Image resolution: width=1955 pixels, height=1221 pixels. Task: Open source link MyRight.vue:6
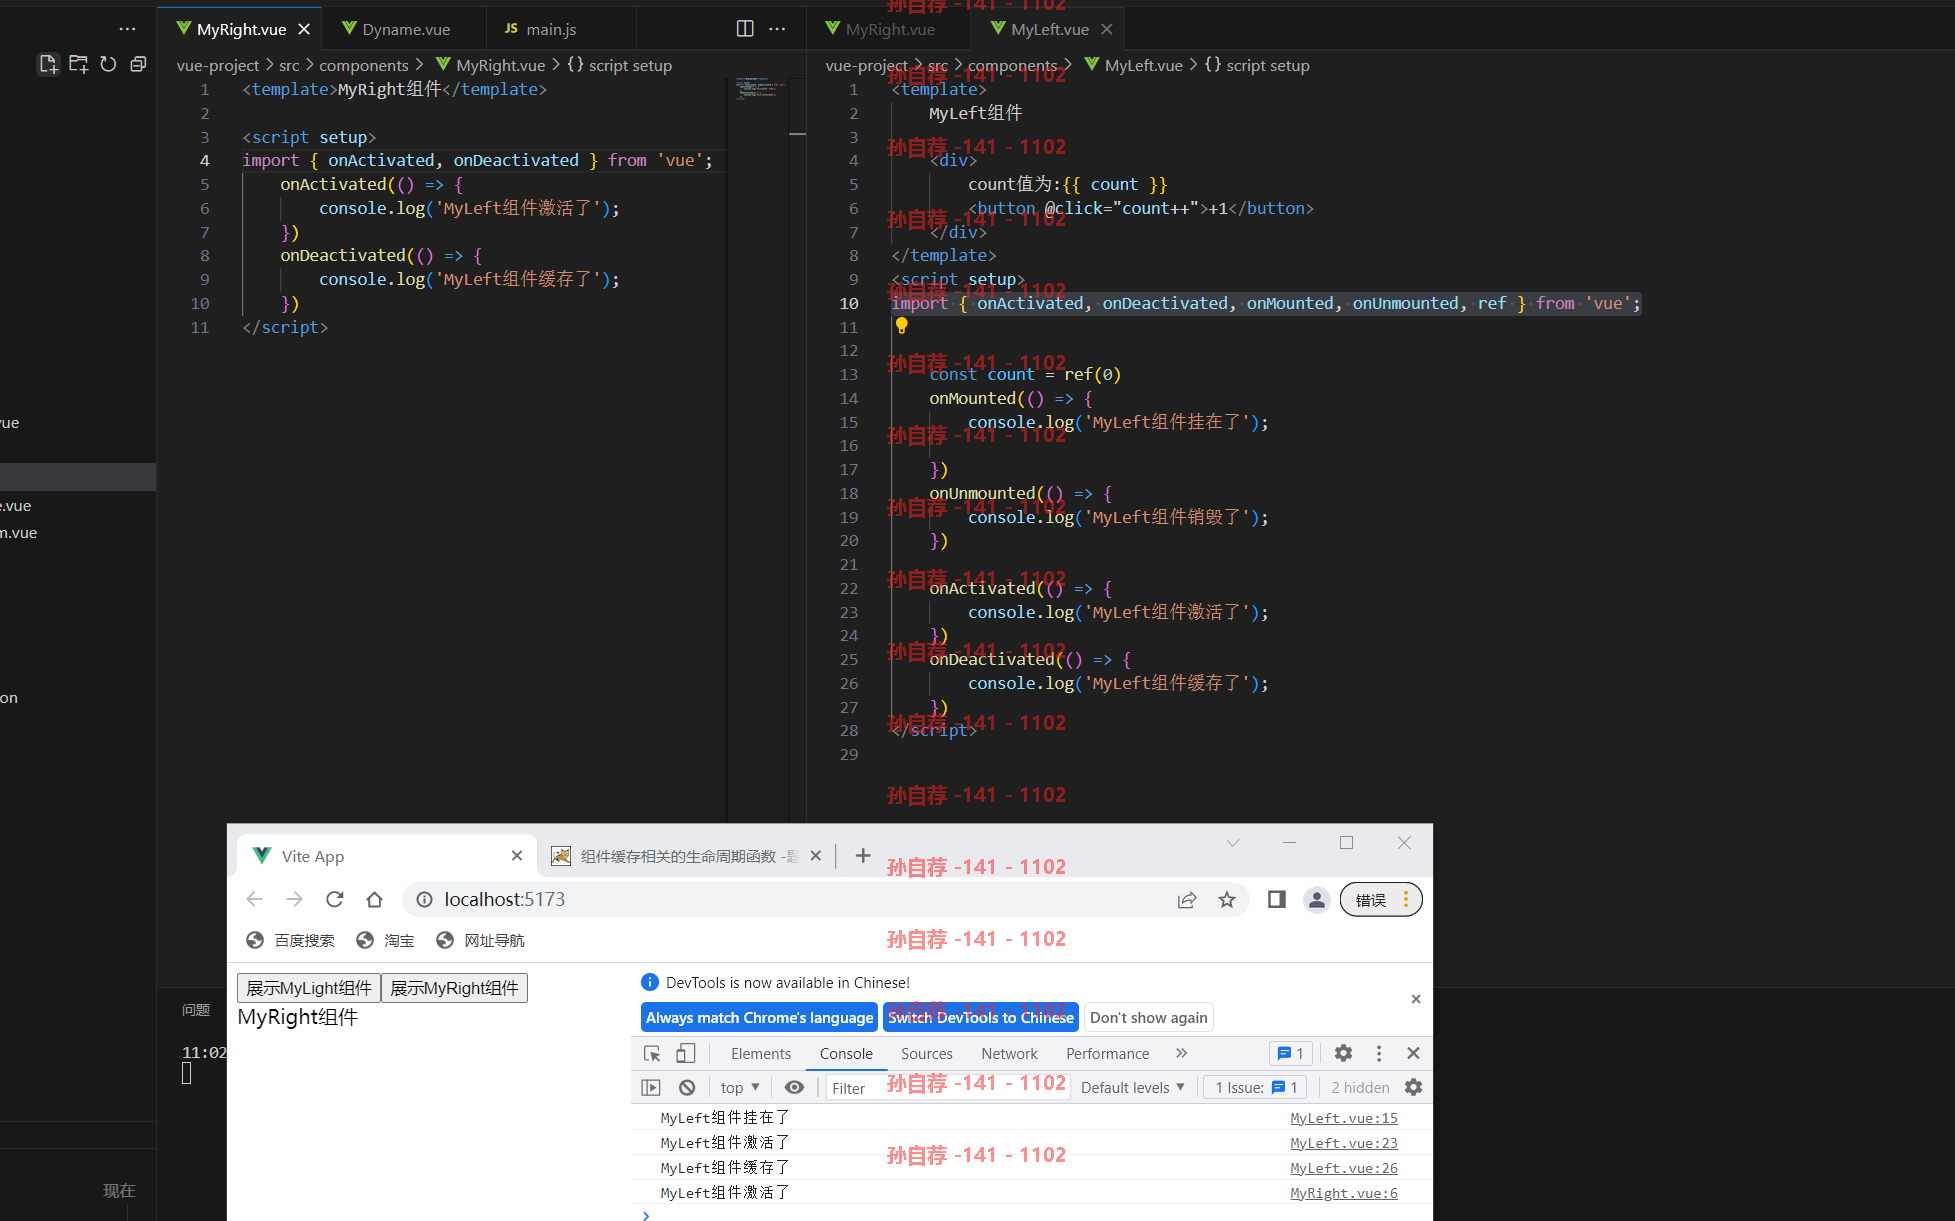[1343, 1193]
